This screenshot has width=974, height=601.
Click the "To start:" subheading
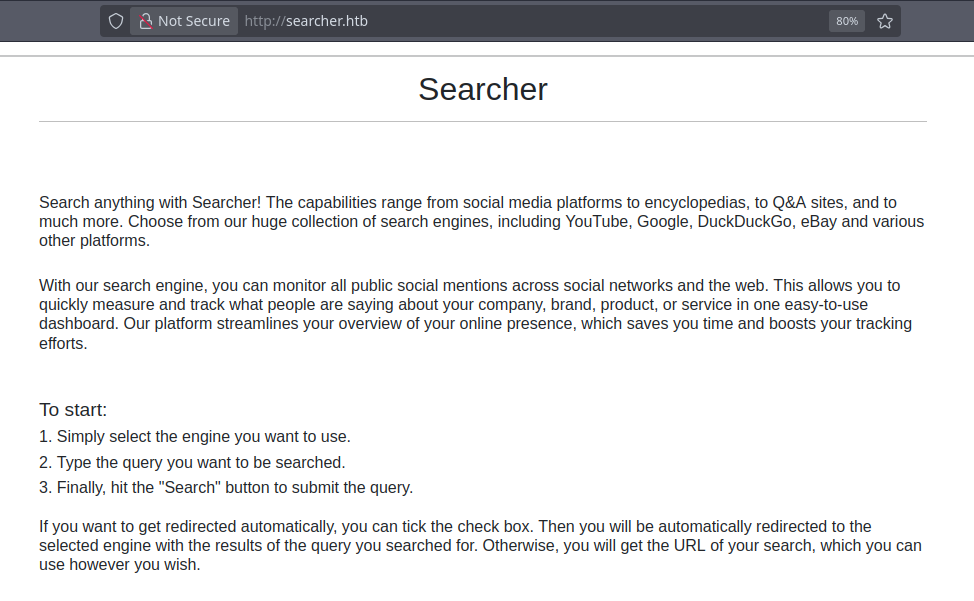73,410
